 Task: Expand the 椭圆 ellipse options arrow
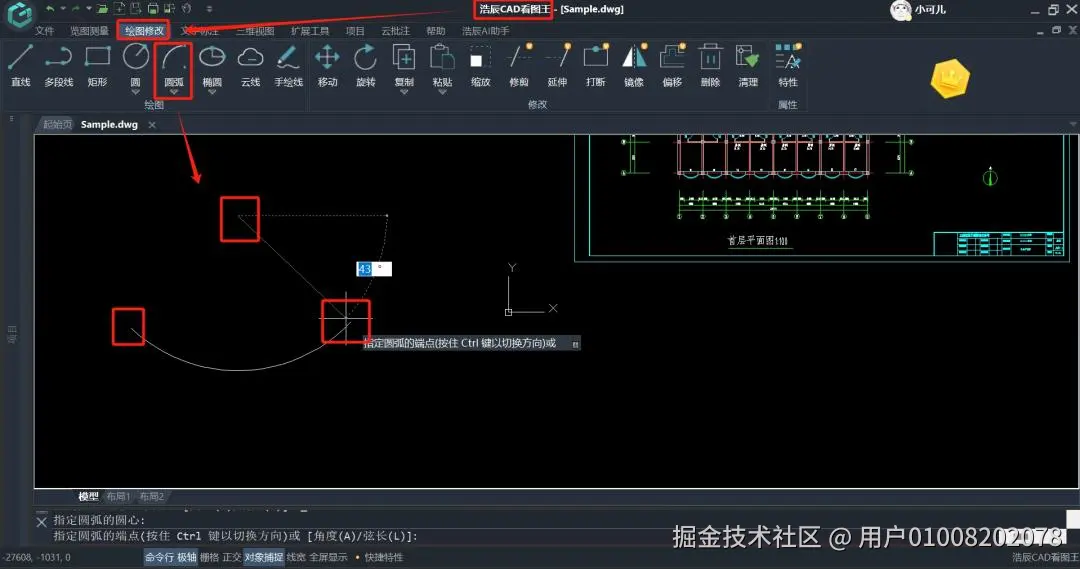pyautogui.click(x=212, y=92)
